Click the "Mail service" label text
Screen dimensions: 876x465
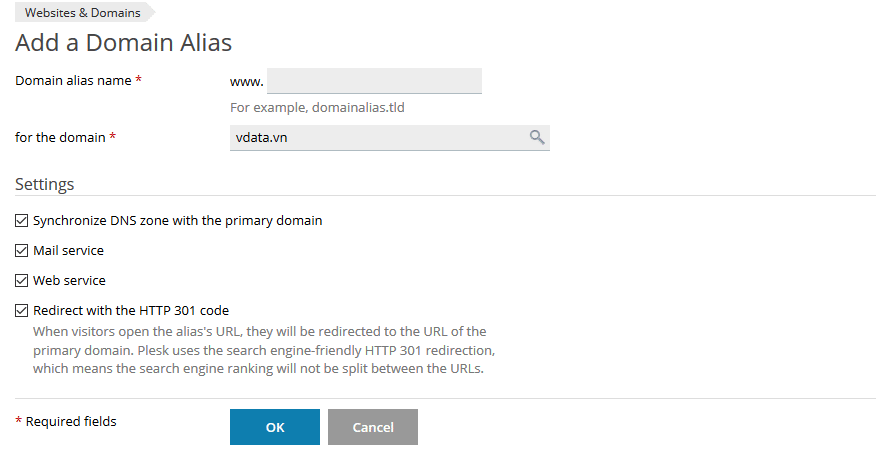pyautogui.click(x=68, y=251)
